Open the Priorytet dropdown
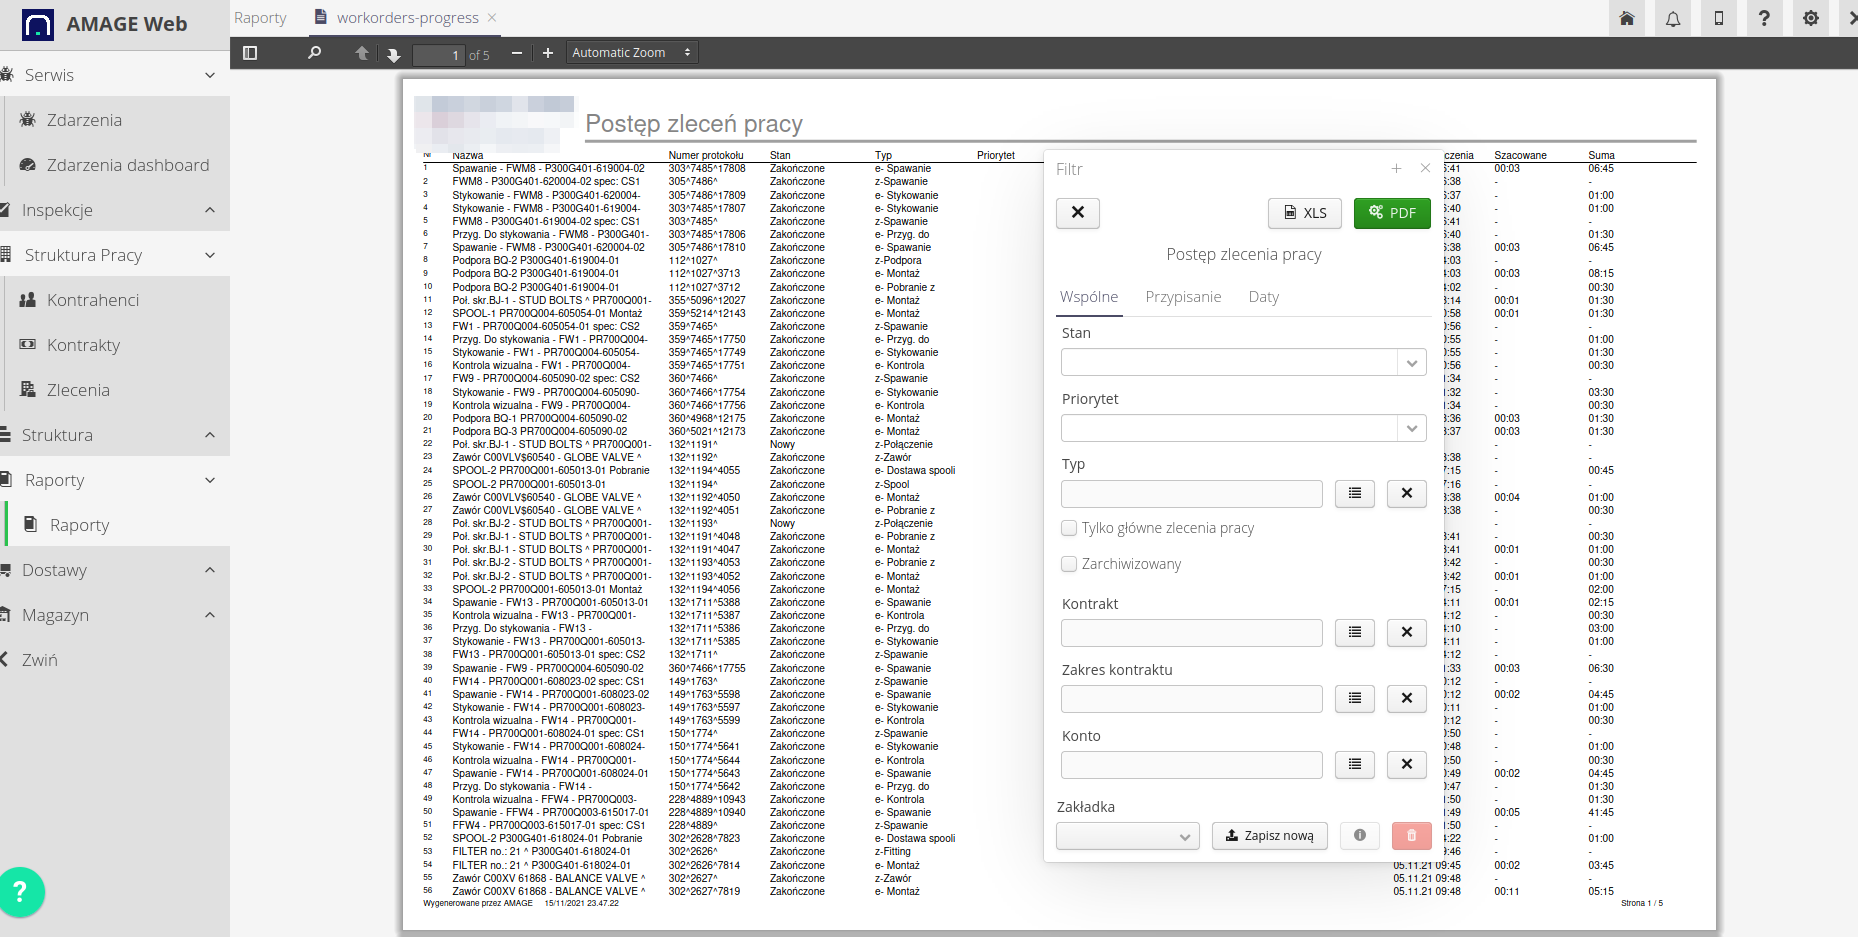Image resolution: width=1858 pixels, height=937 pixels. [1411, 429]
